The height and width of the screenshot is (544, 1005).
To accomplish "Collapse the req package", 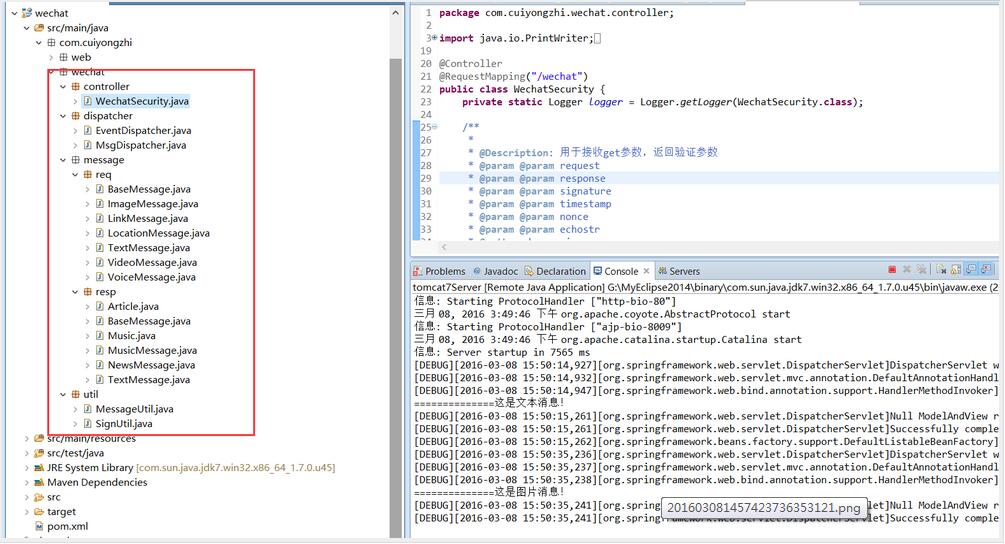I will click(x=75, y=174).
